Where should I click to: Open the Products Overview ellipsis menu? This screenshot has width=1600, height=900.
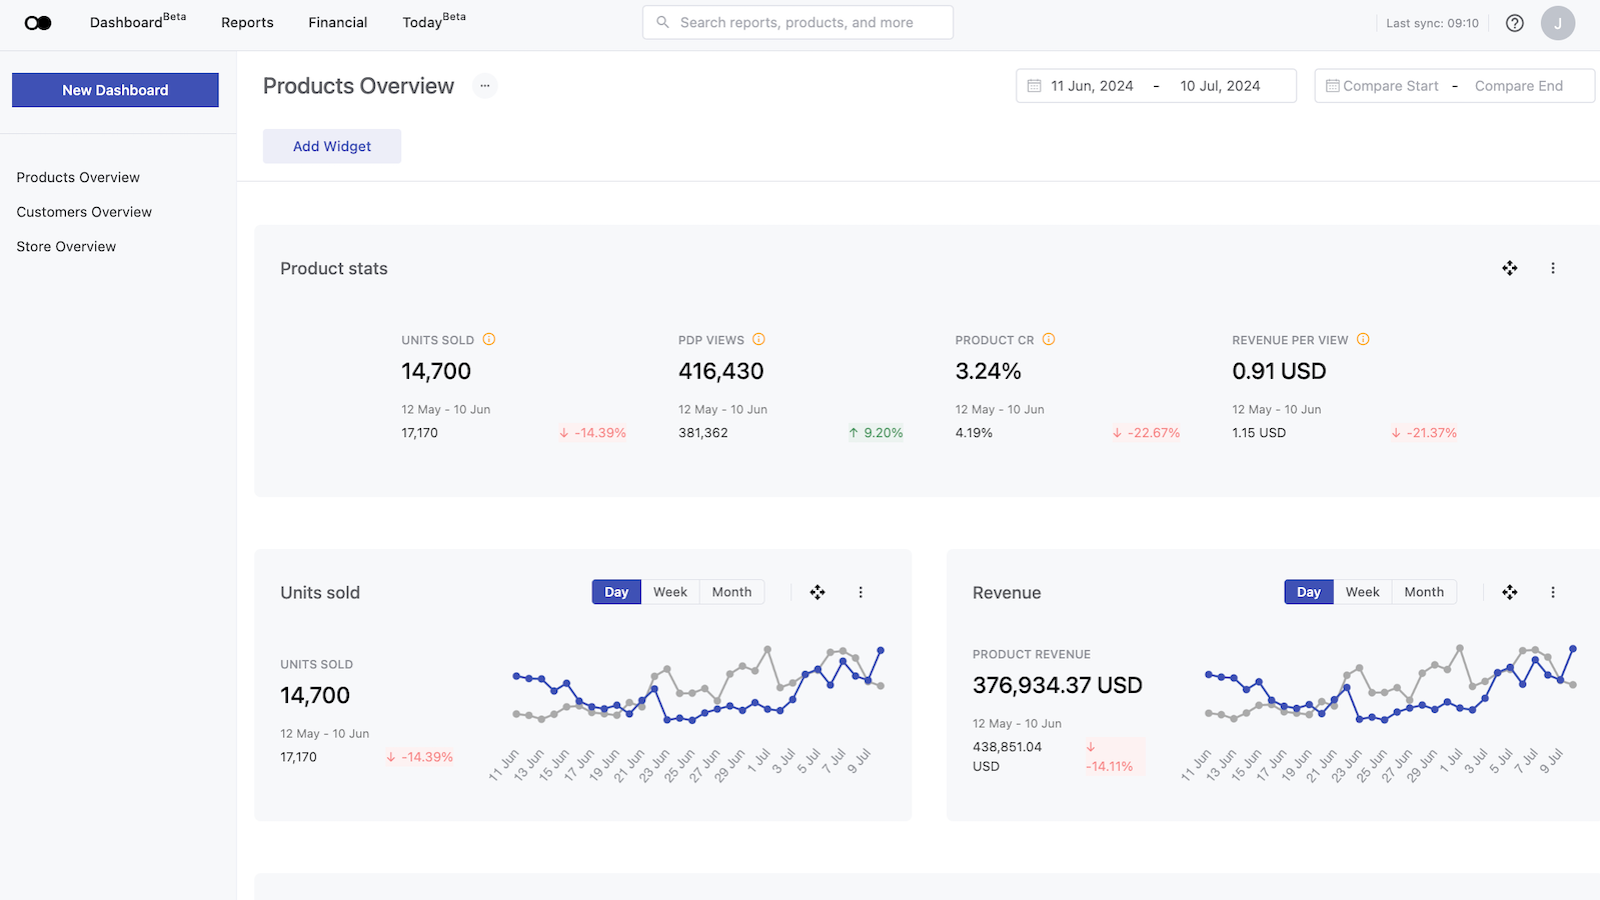click(x=485, y=86)
